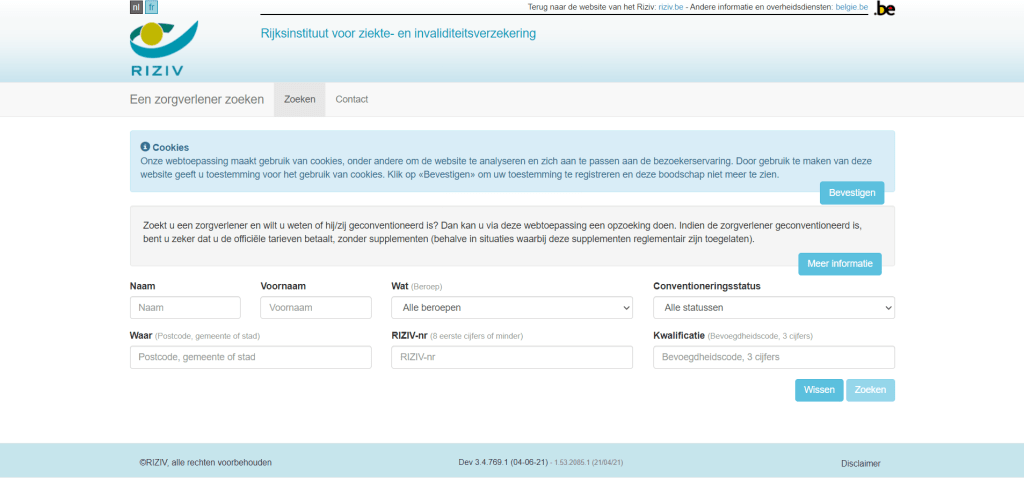Viewport: 1024px width, 481px height.
Task: Click the cookies info icon
Action: (x=145, y=147)
